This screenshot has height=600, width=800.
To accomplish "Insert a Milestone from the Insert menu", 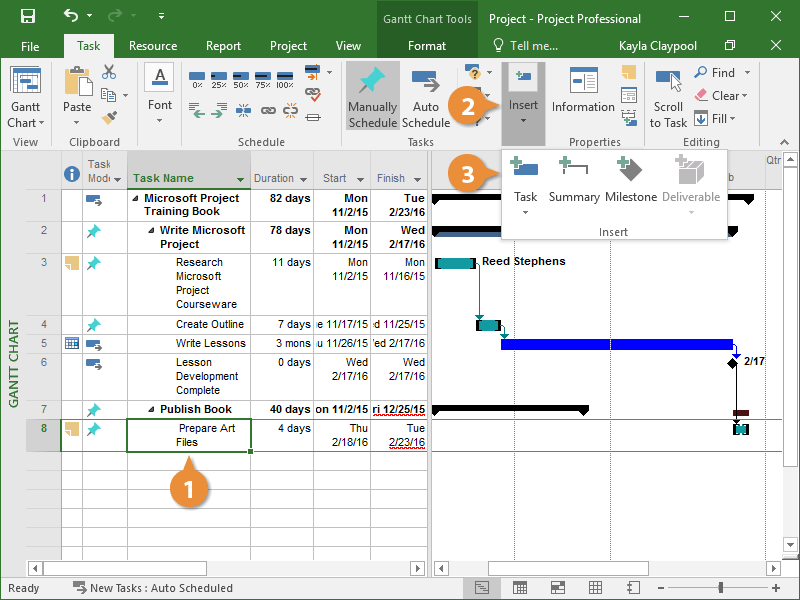I will tap(630, 180).
